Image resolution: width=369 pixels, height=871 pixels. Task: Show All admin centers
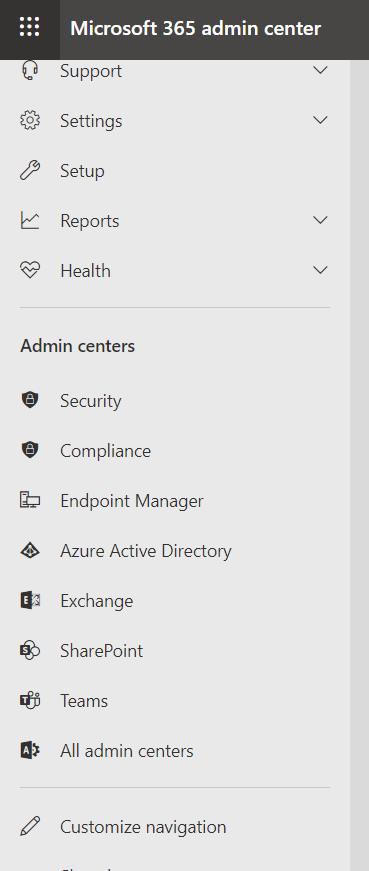tap(127, 751)
